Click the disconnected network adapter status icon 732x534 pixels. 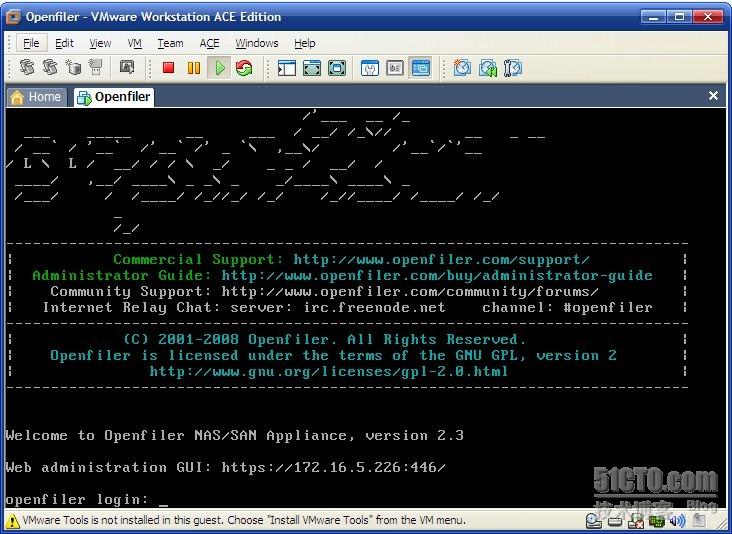coord(636,520)
